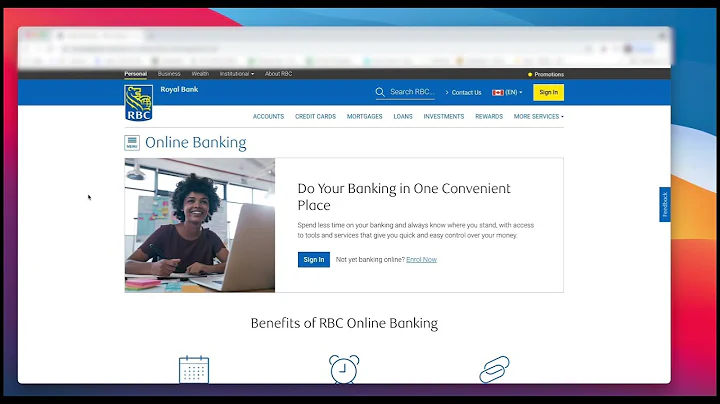
Task: Click the Online Banking heading
Action: (196, 143)
